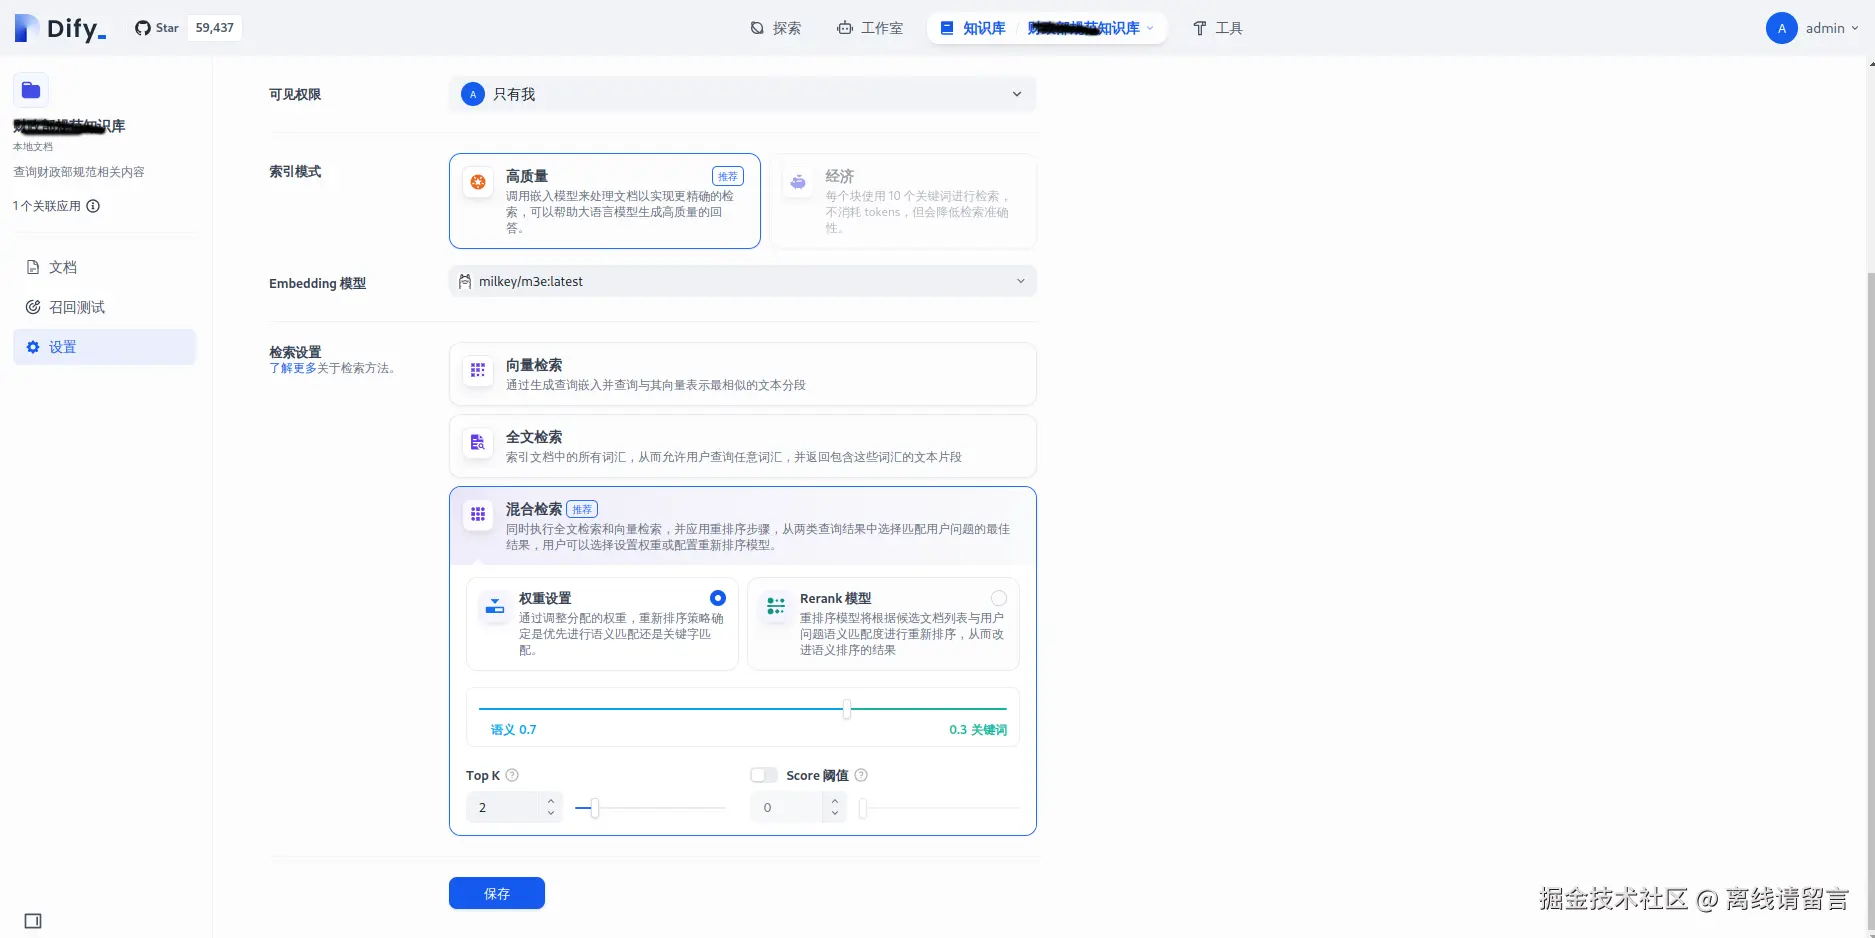
Task: Click the blue folder knowledge base icon
Action: coord(31,90)
